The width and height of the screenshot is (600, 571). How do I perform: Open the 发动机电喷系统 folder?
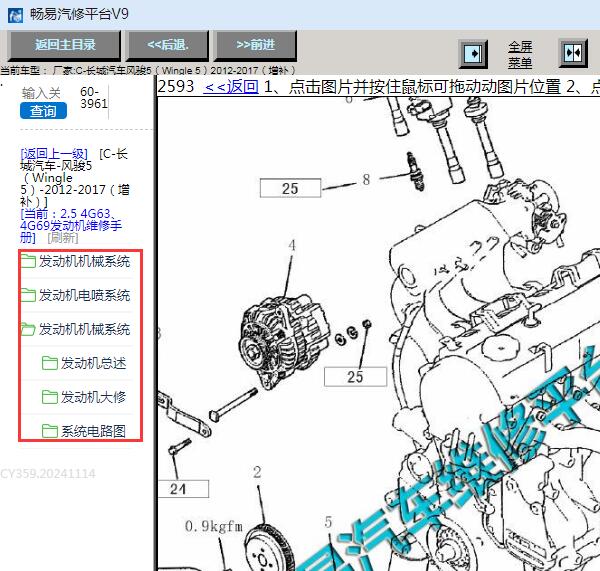(x=77, y=295)
